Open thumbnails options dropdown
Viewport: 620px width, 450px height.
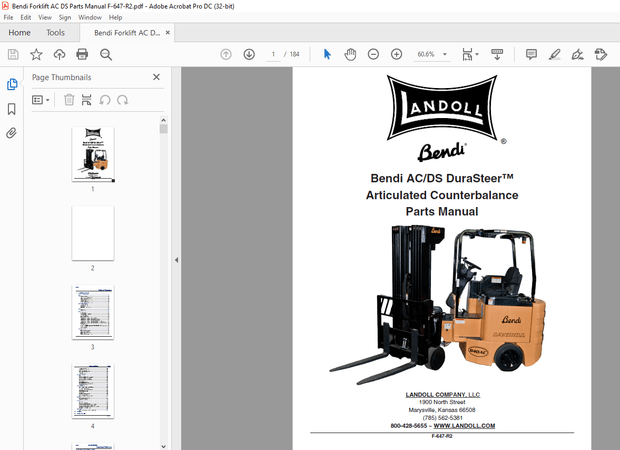(41, 100)
